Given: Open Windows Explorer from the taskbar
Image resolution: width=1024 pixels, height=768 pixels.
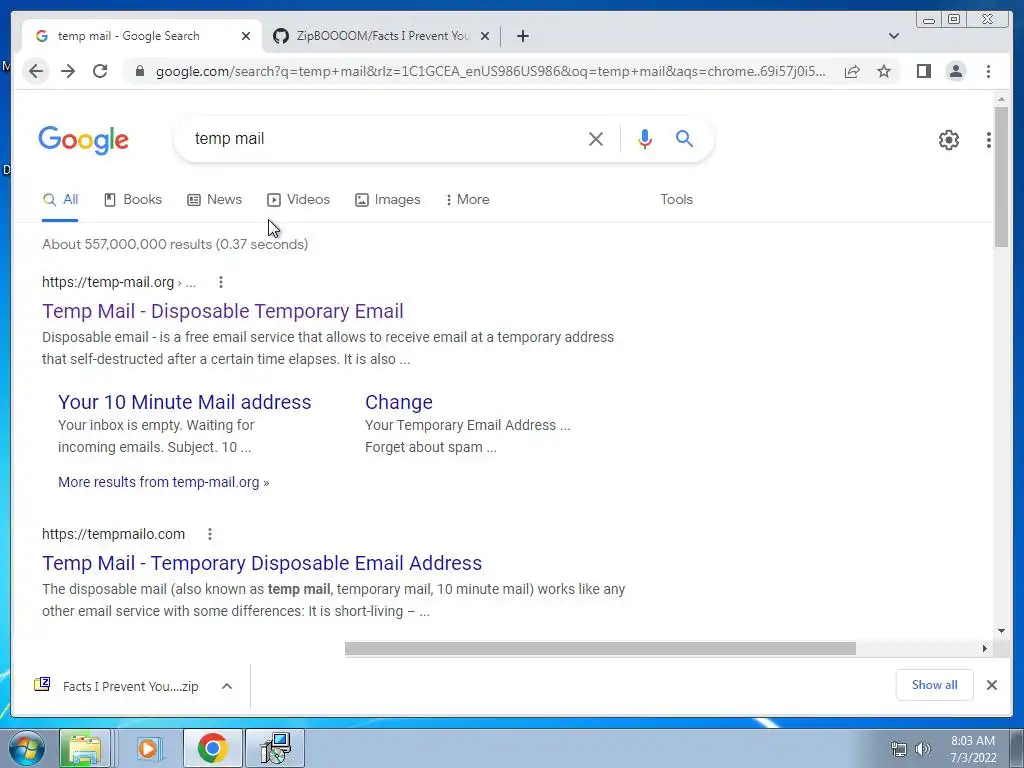Looking at the screenshot, I should tap(85, 748).
